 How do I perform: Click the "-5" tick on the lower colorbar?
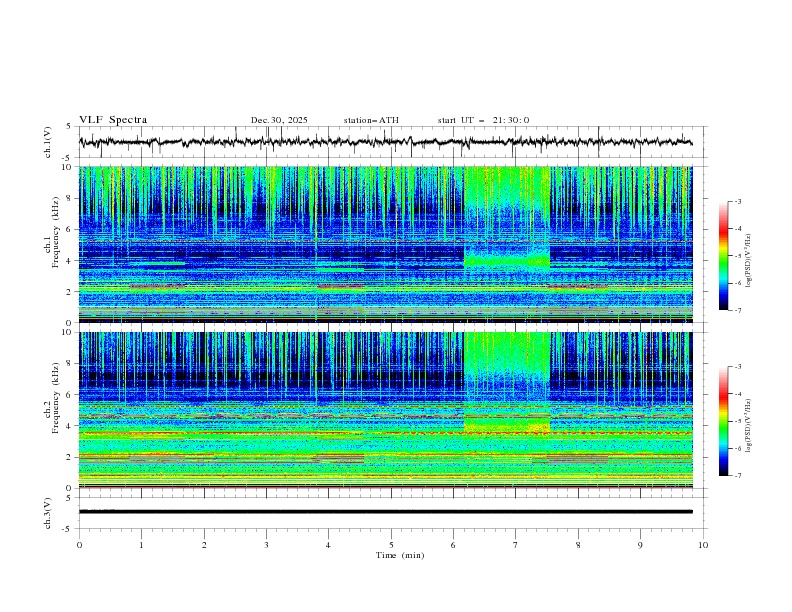pos(737,421)
